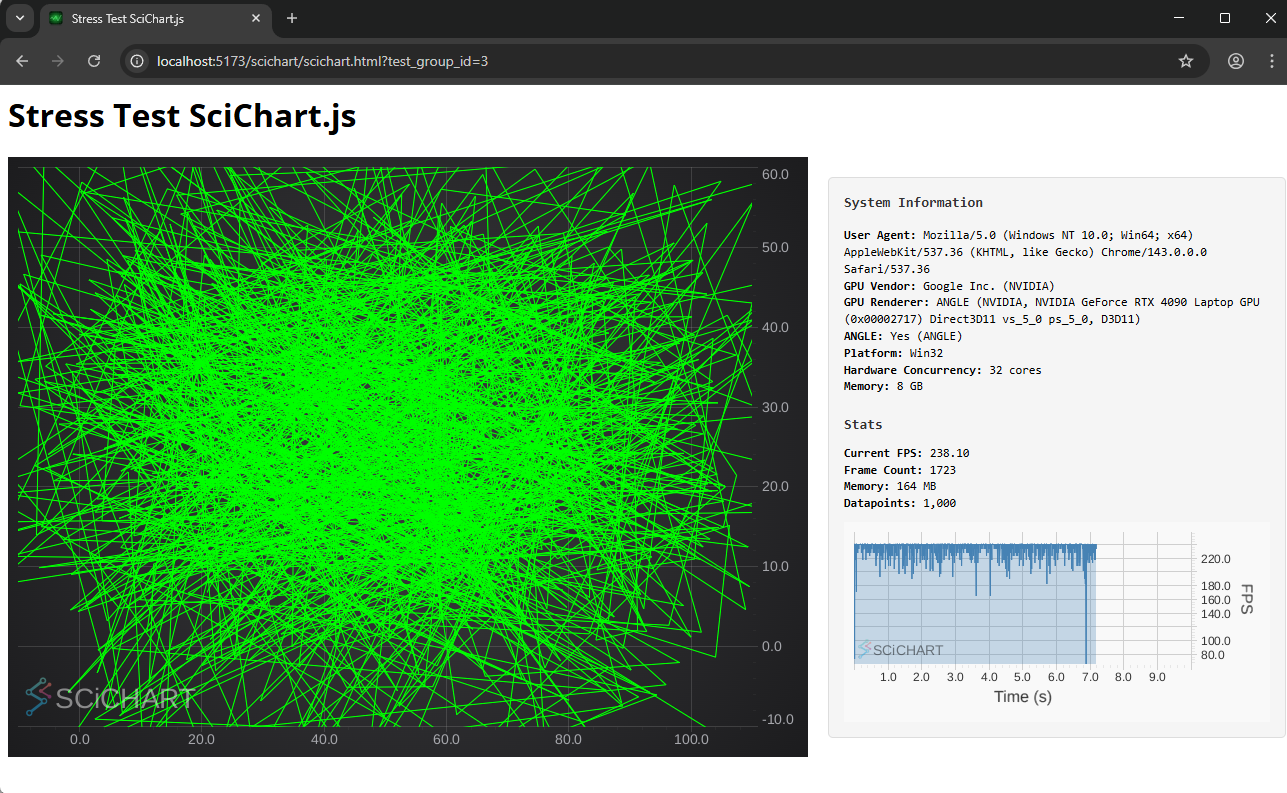Click the localhost URL address bar

(x=600, y=61)
